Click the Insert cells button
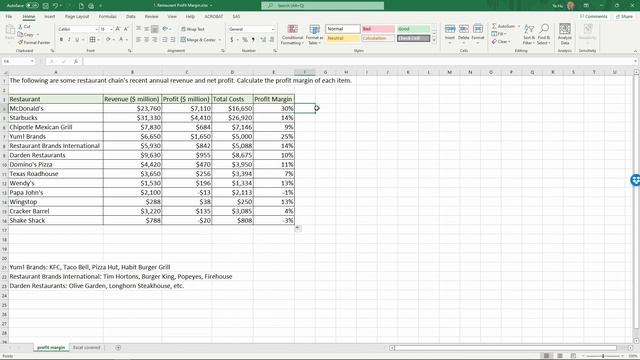Viewport: 640px width, 360px height. click(450, 34)
